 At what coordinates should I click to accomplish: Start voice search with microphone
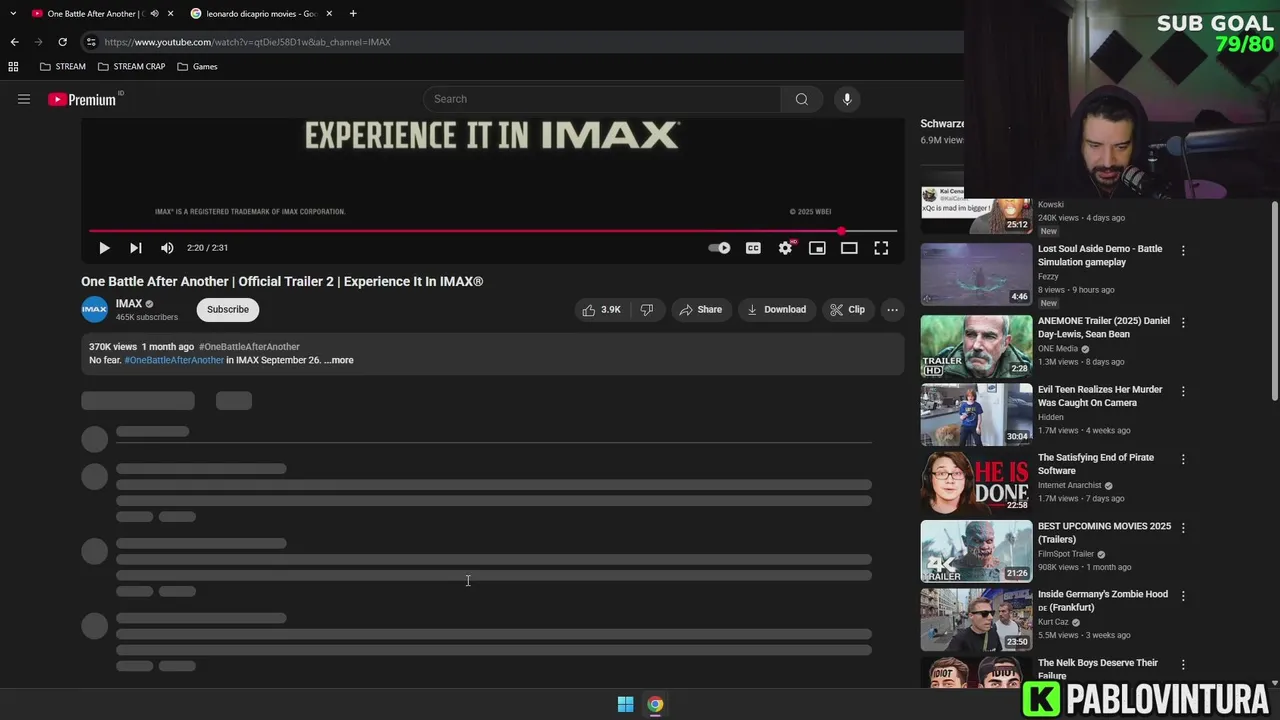pos(847,99)
